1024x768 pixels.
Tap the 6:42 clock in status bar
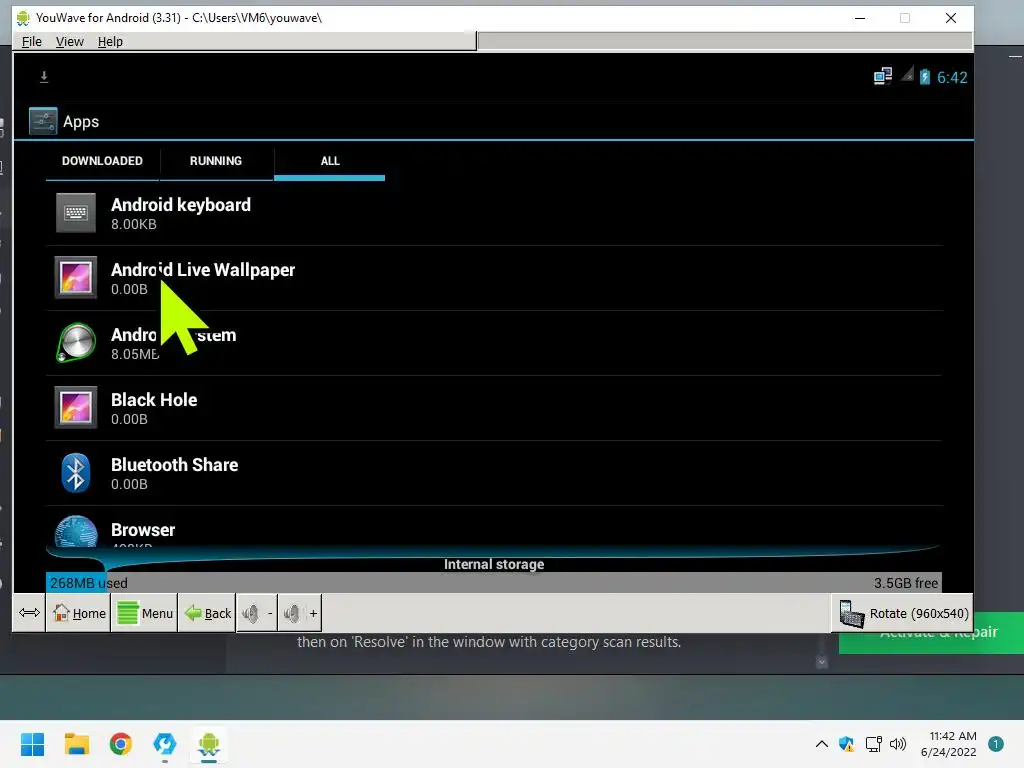click(952, 78)
